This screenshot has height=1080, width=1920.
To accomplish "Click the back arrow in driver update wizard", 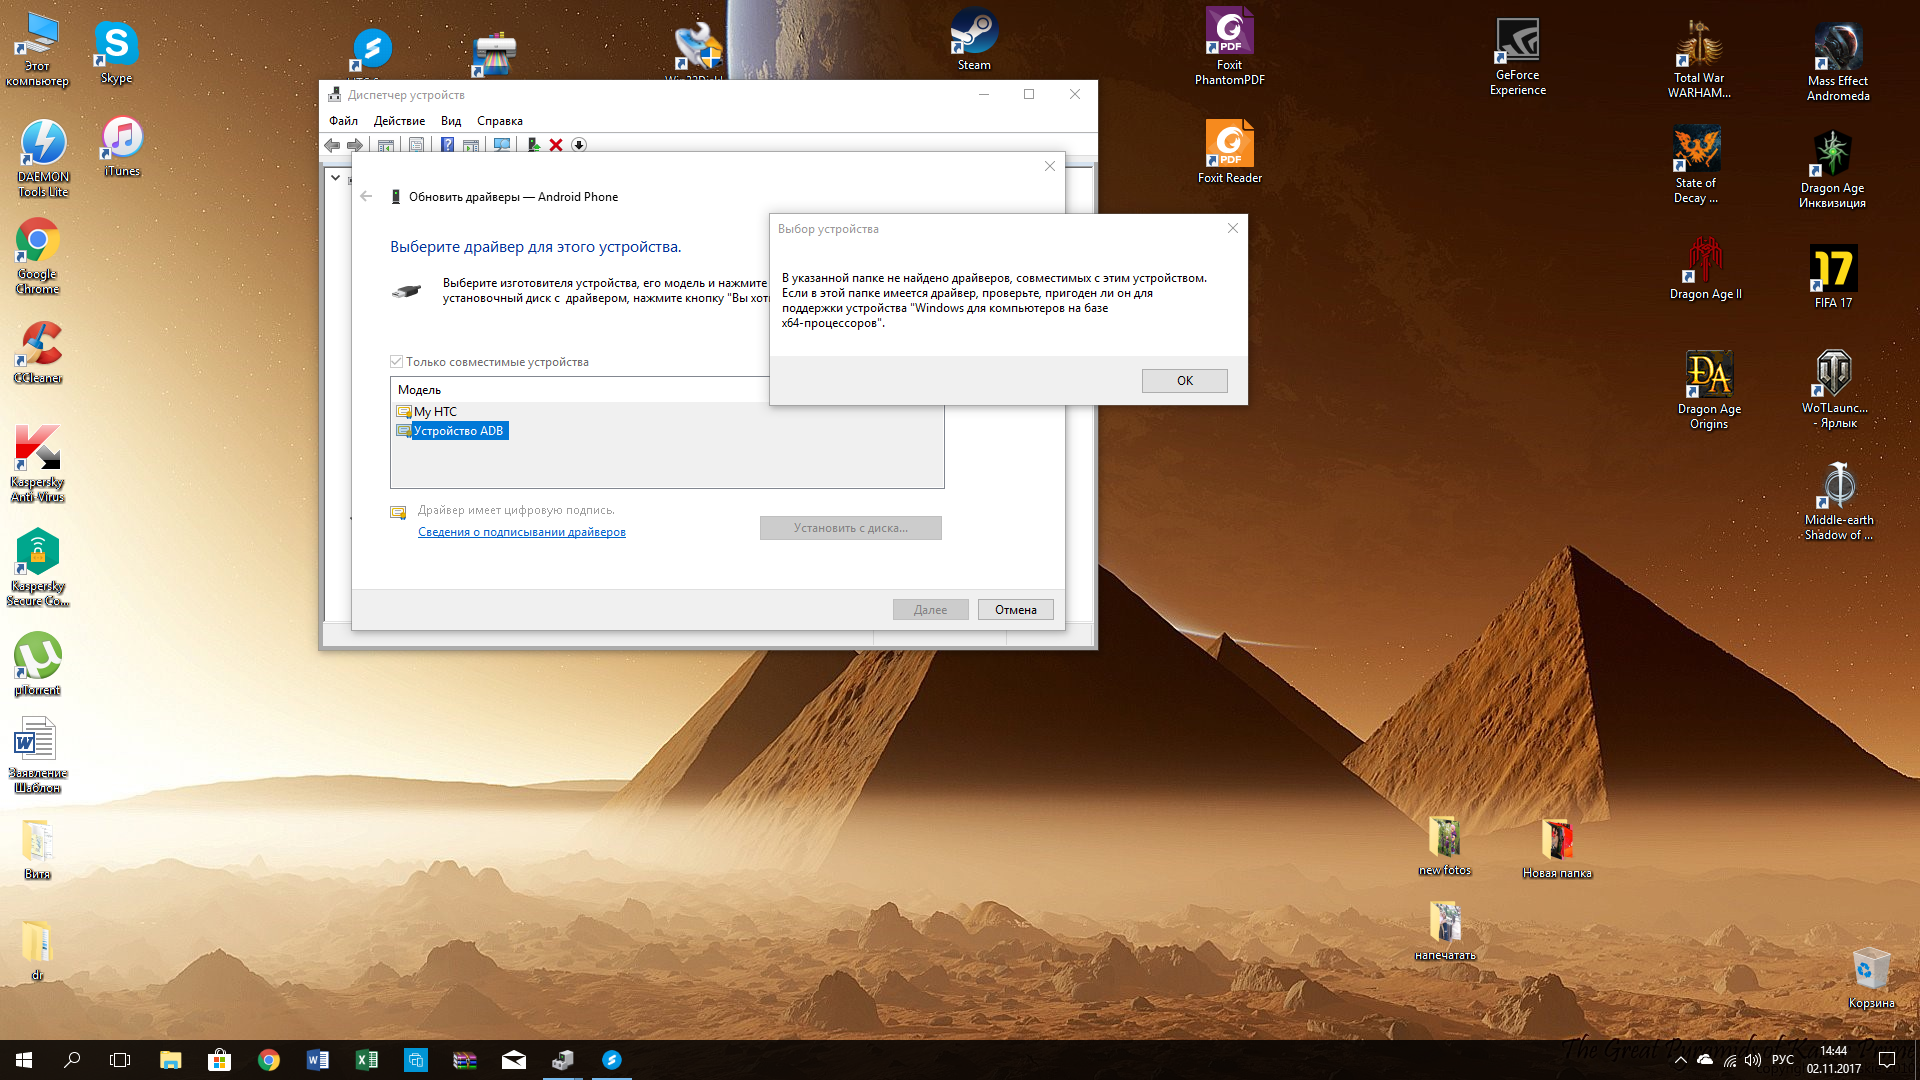I will point(366,197).
